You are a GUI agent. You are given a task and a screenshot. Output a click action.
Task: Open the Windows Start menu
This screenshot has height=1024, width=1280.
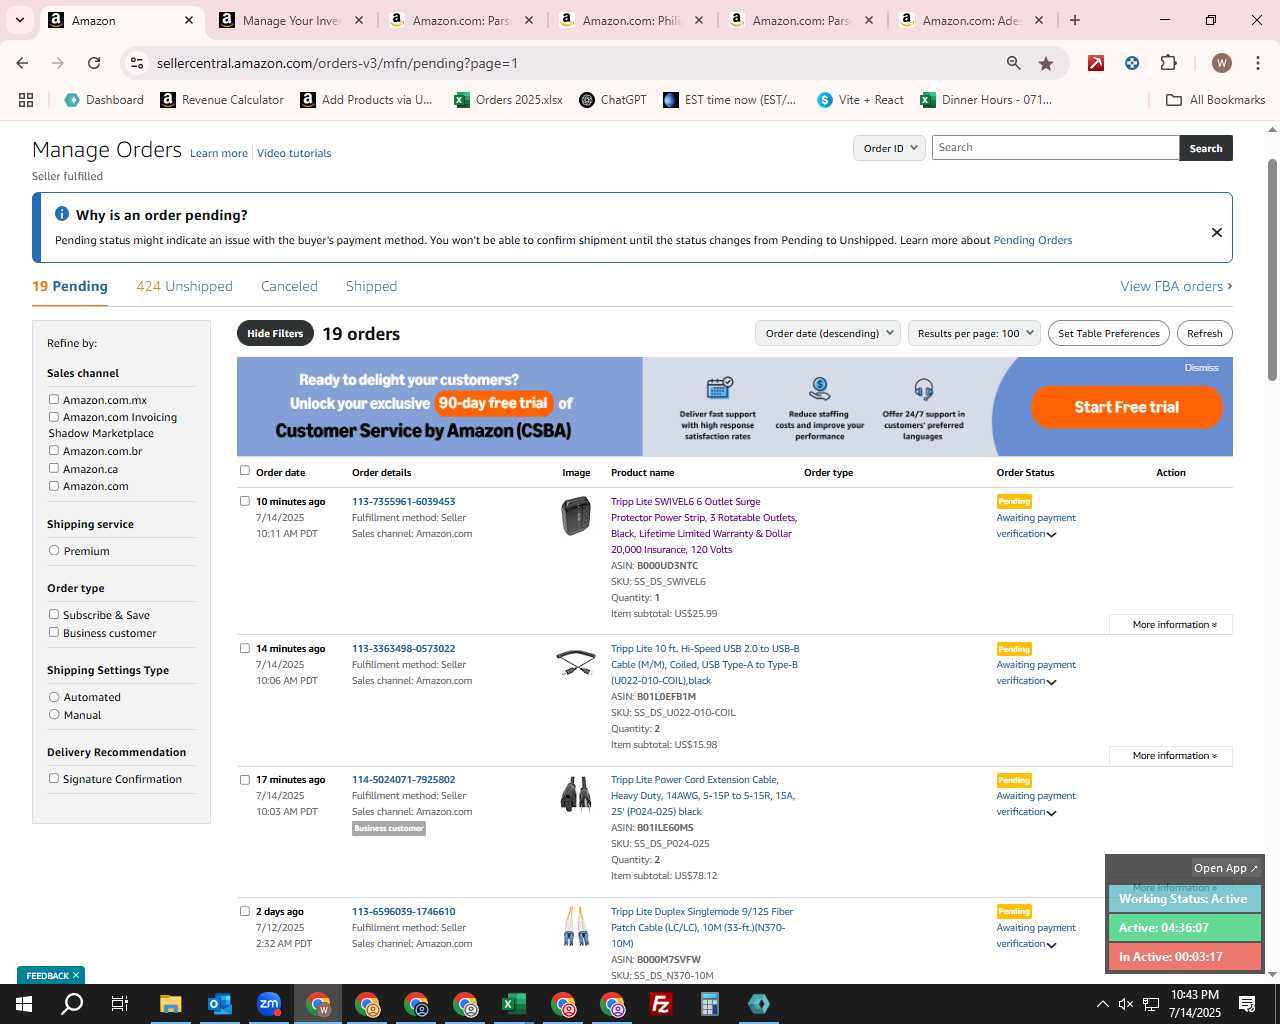[24, 1004]
